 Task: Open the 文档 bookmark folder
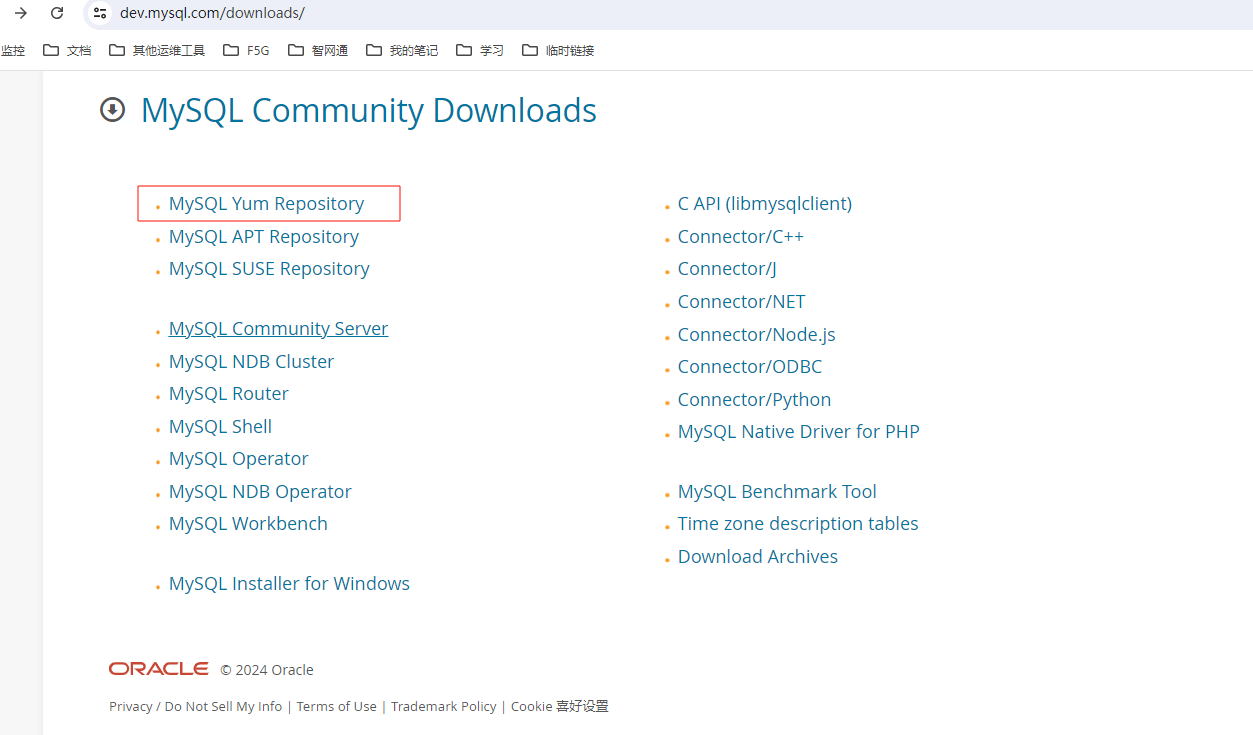point(67,50)
